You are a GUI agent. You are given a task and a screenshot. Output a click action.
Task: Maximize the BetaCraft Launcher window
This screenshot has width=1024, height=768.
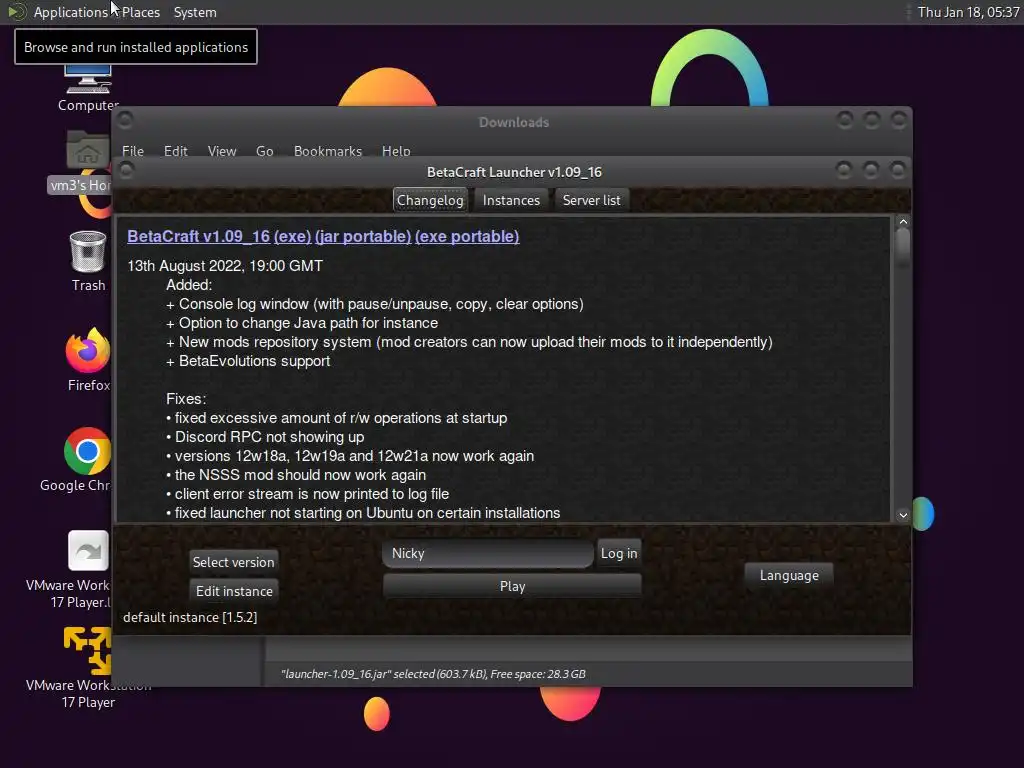871,170
